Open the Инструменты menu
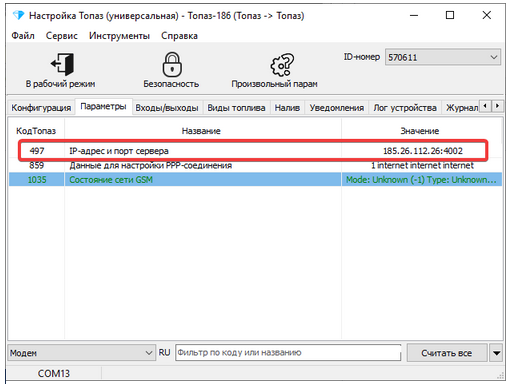This screenshot has height=384, width=509. pyautogui.click(x=119, y=36)
